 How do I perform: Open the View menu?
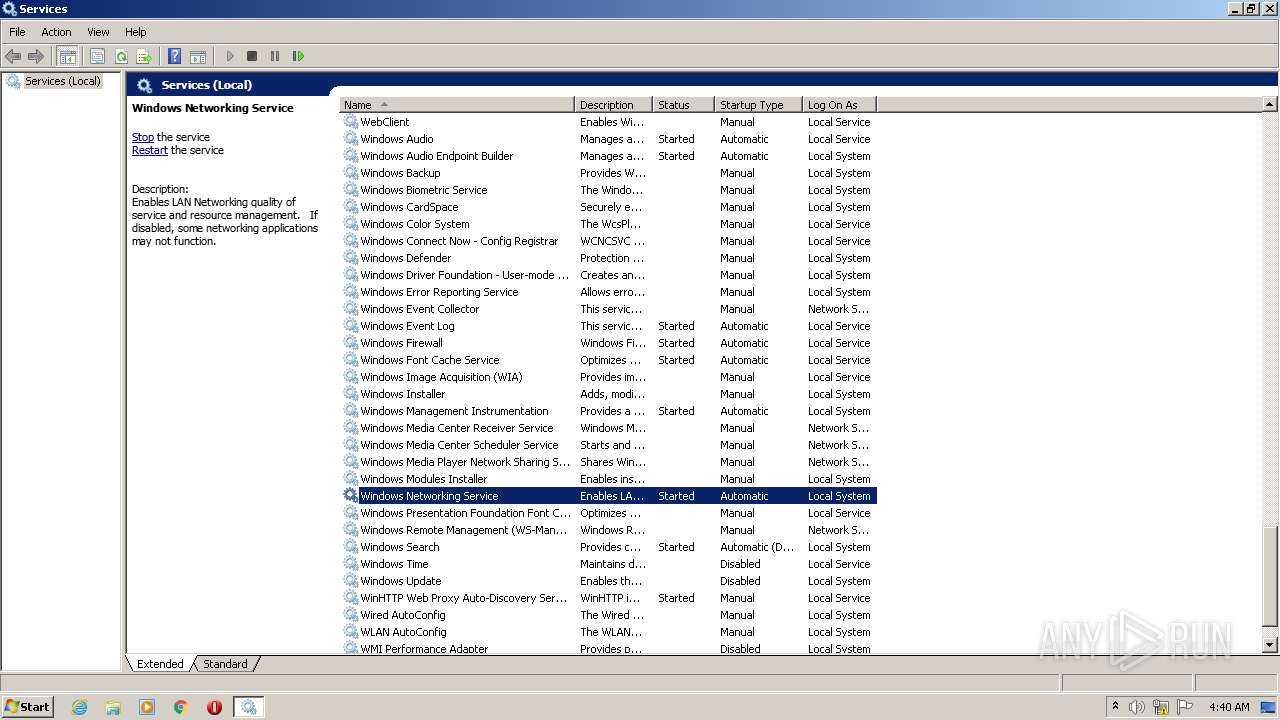click(x=98, y=32)
